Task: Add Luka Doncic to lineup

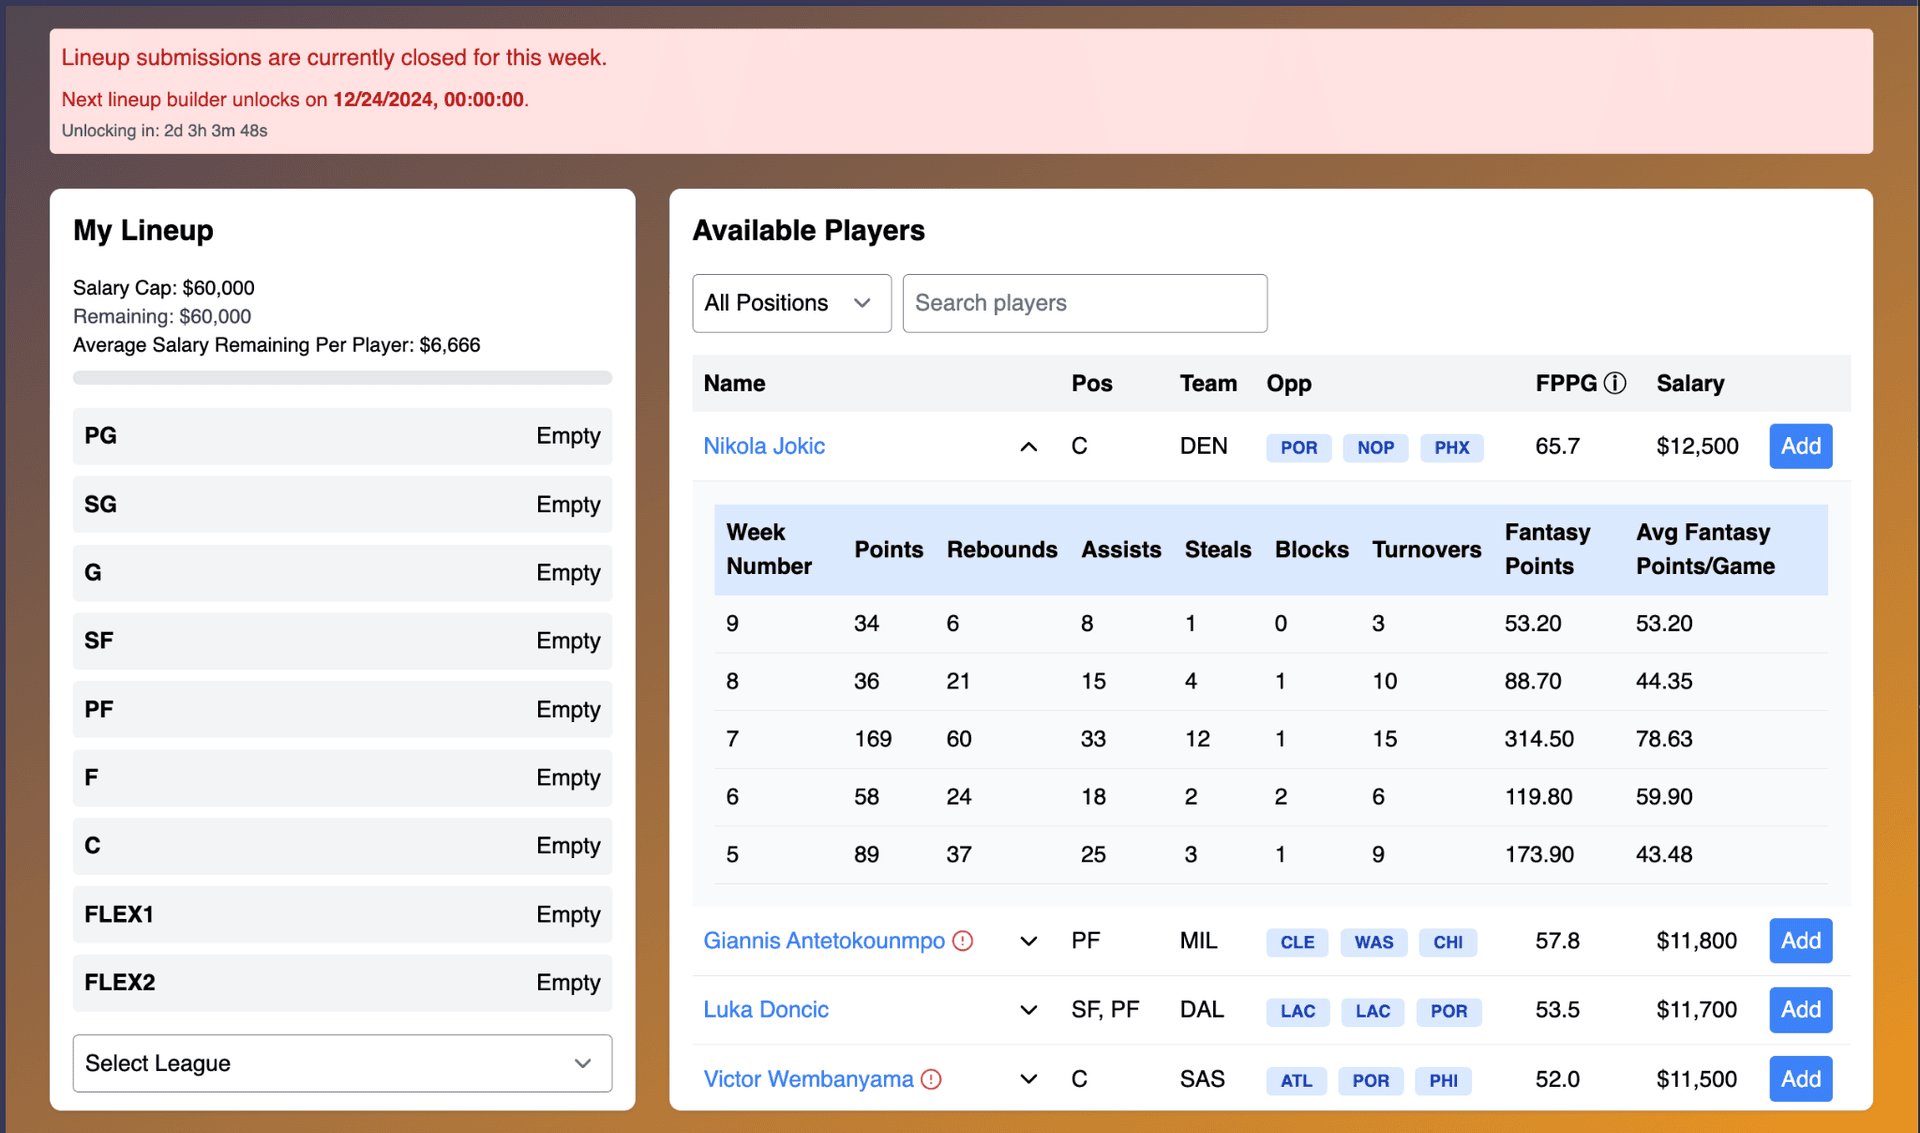Action: tap(1800, 1010)
